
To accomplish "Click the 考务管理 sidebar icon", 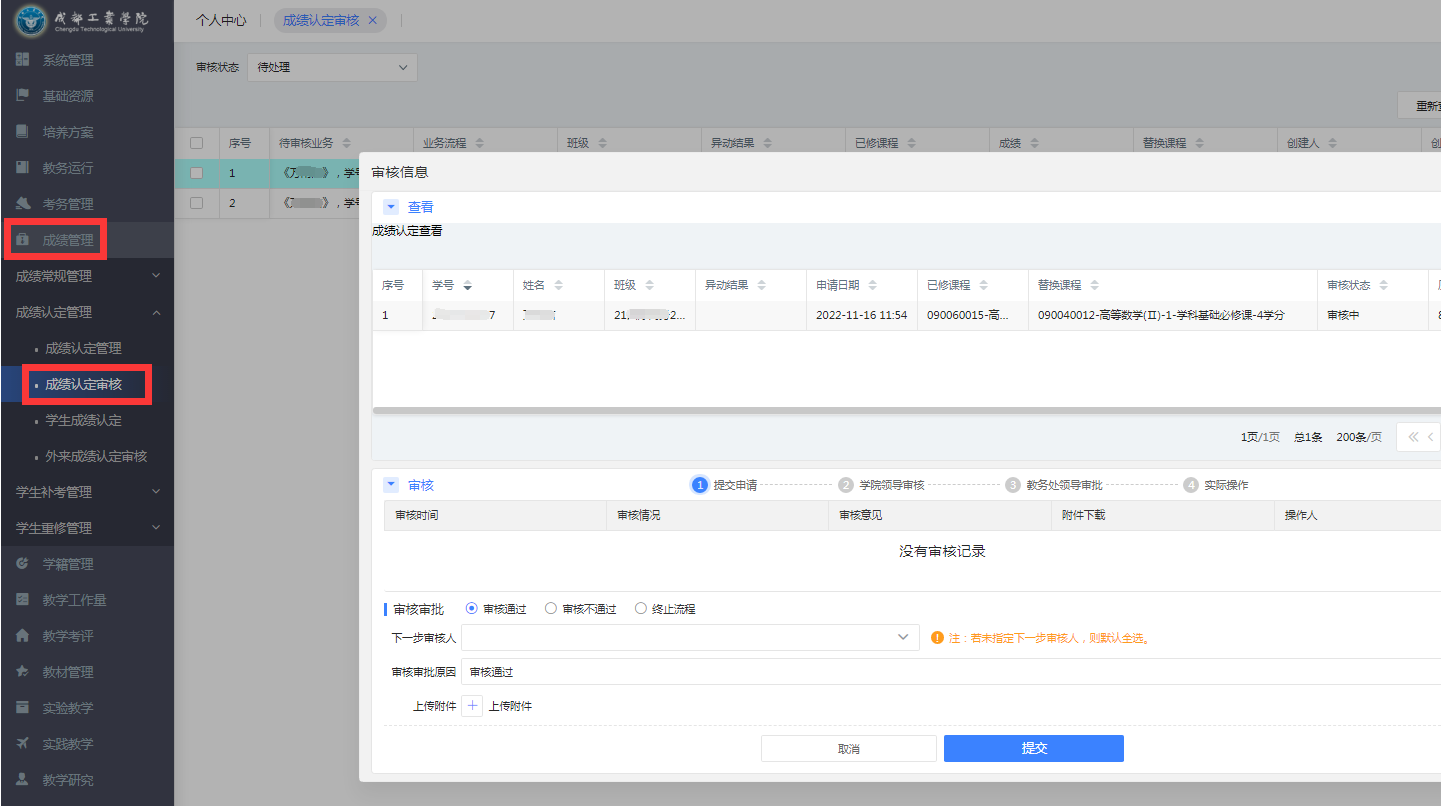I will click(x=23, y=204).
